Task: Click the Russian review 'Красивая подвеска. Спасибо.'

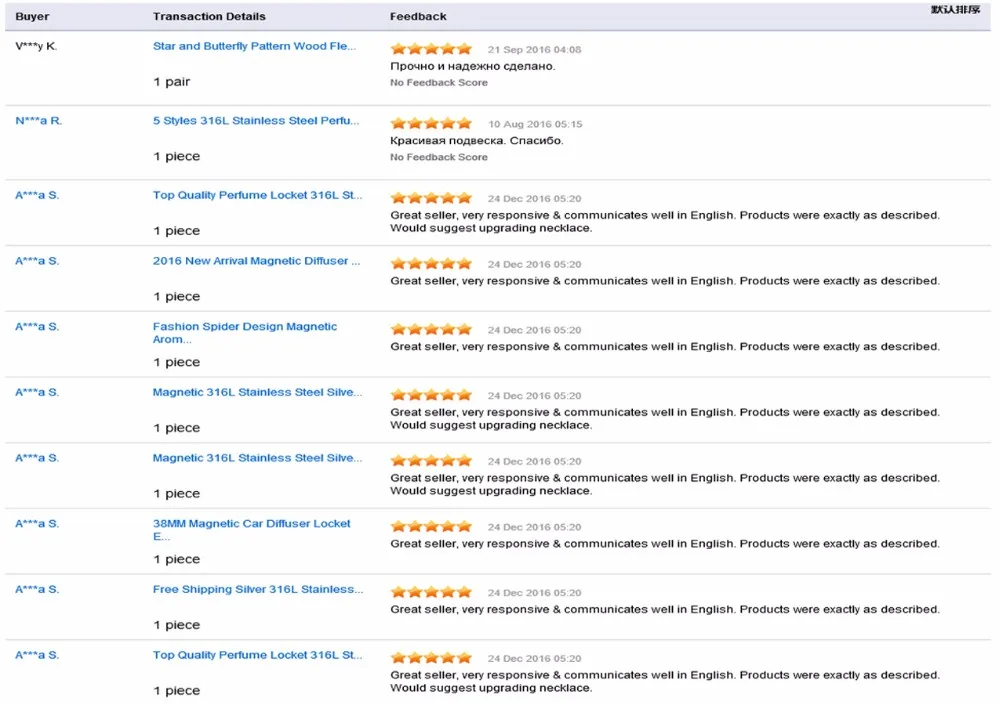Action: [476, 141]
